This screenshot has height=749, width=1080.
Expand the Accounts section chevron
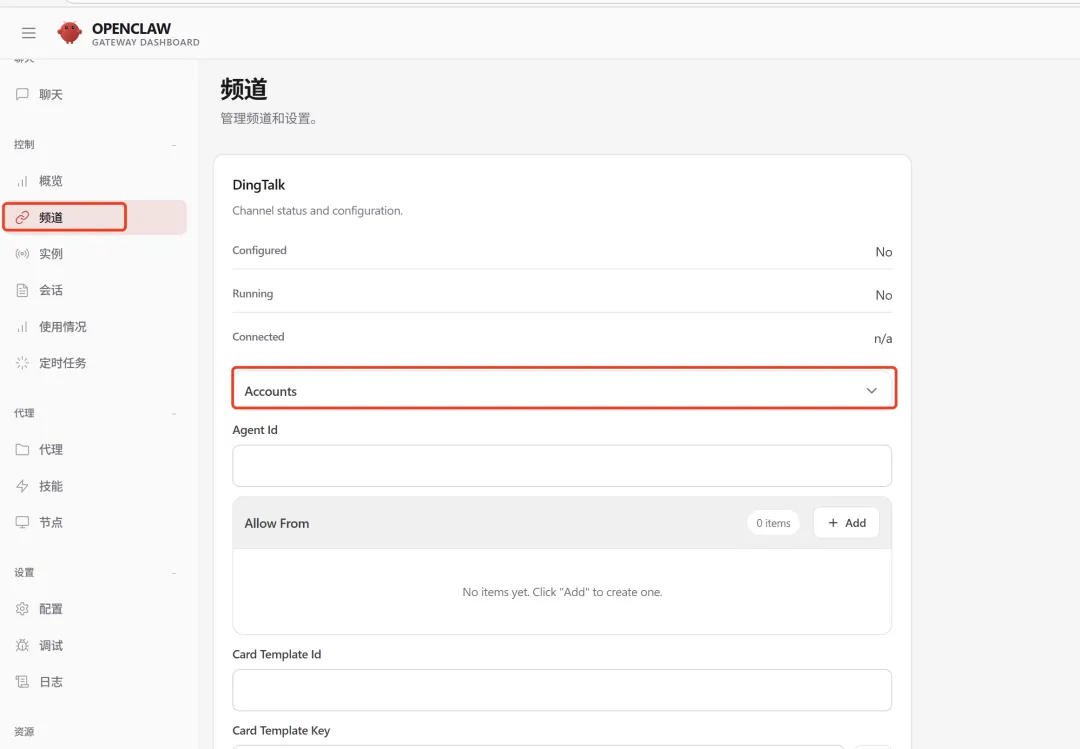(x=871, y=391)
